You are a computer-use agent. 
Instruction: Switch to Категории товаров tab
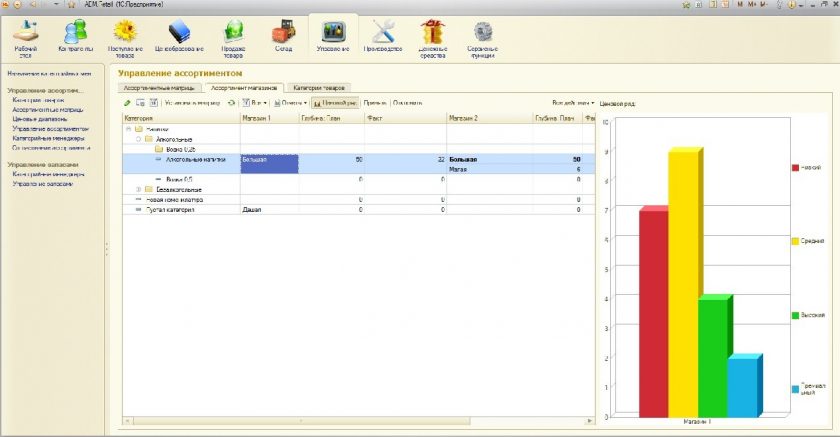point(319,88)
